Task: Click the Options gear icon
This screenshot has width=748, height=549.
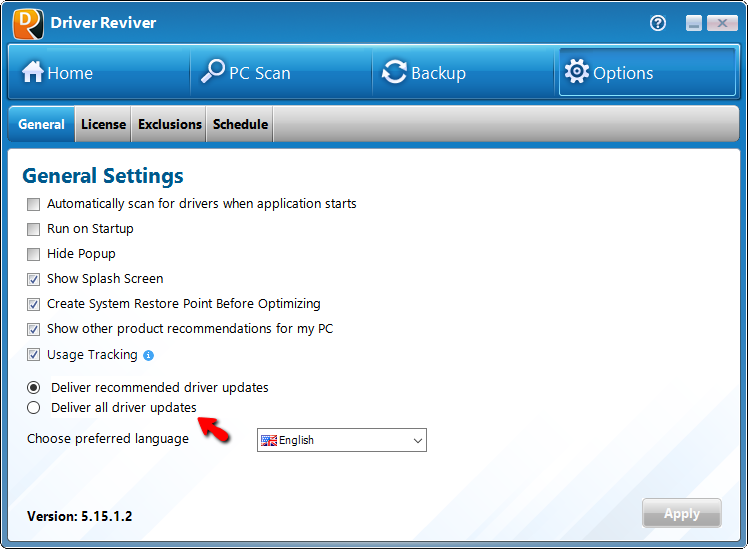Action: pos(576,72)
